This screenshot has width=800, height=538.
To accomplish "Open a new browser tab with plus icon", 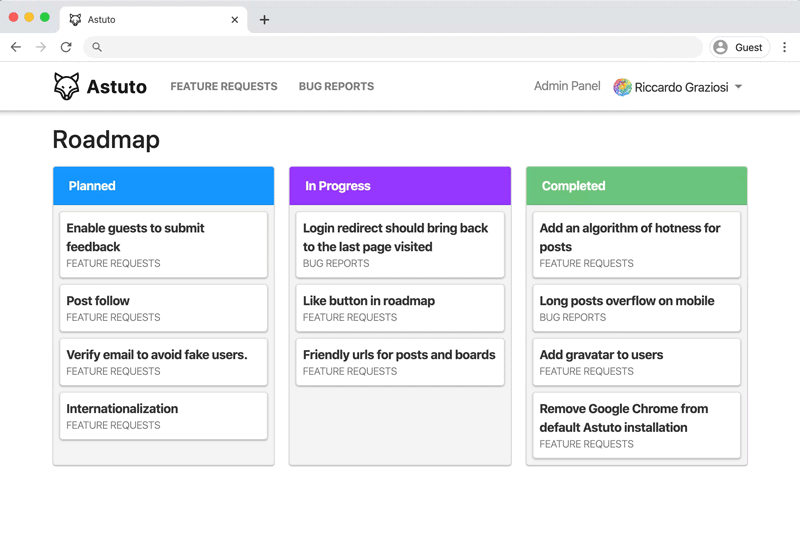I will (x=264, y=20).
